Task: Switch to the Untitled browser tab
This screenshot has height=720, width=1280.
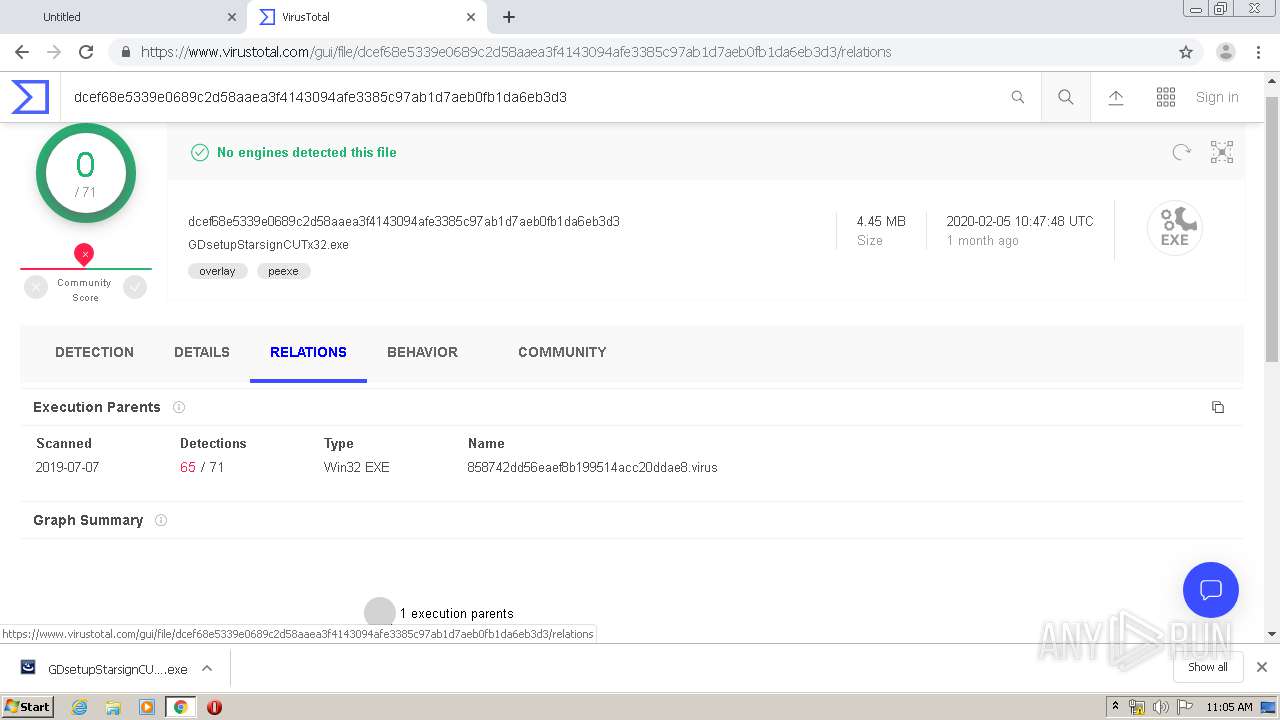Action: pos(123,17)
